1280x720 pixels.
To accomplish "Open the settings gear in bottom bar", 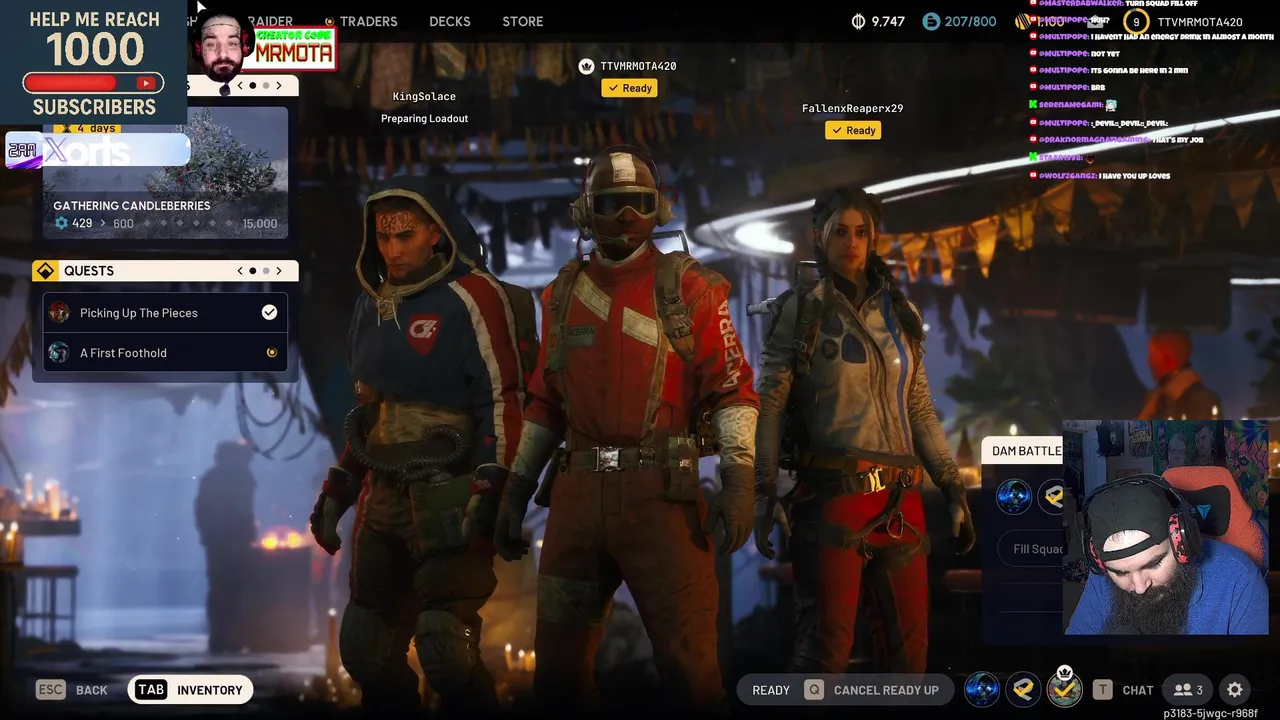I will tap(1235, 690).
